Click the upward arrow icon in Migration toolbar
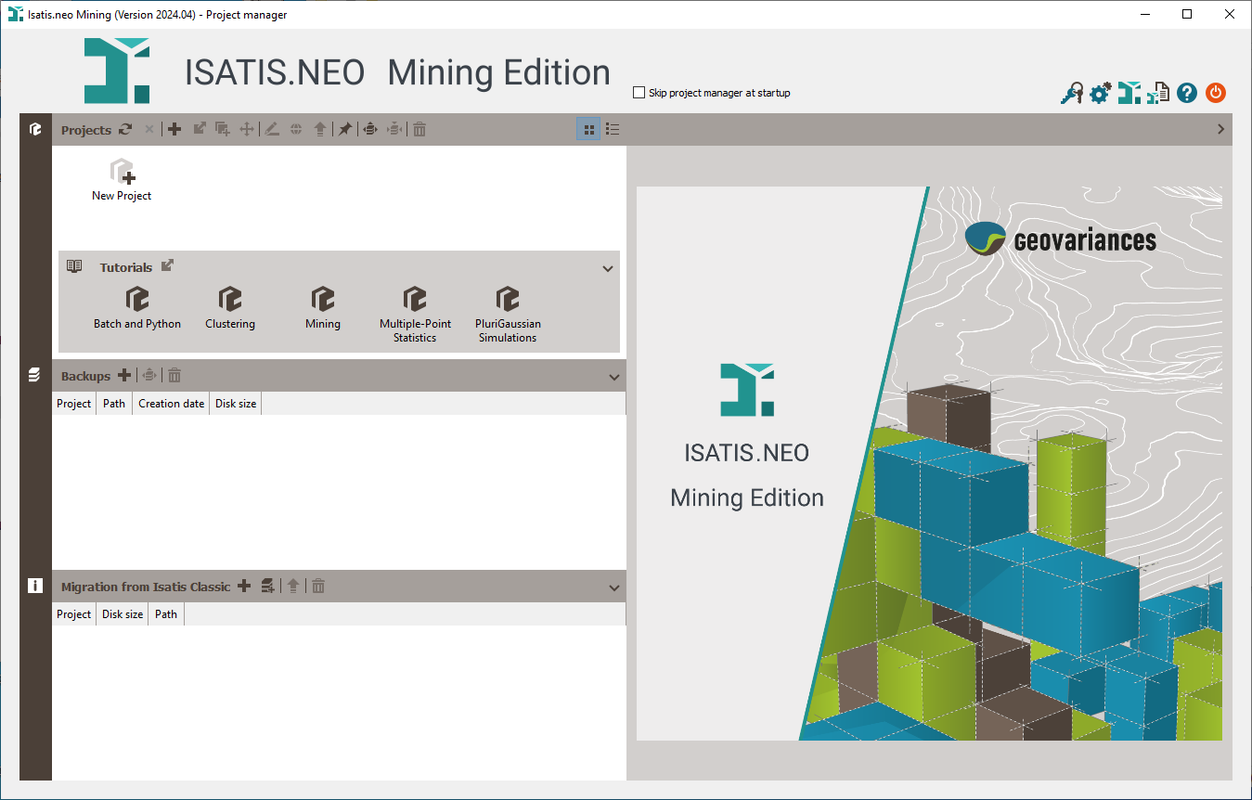1252x800 pixels. click(293, 586)
